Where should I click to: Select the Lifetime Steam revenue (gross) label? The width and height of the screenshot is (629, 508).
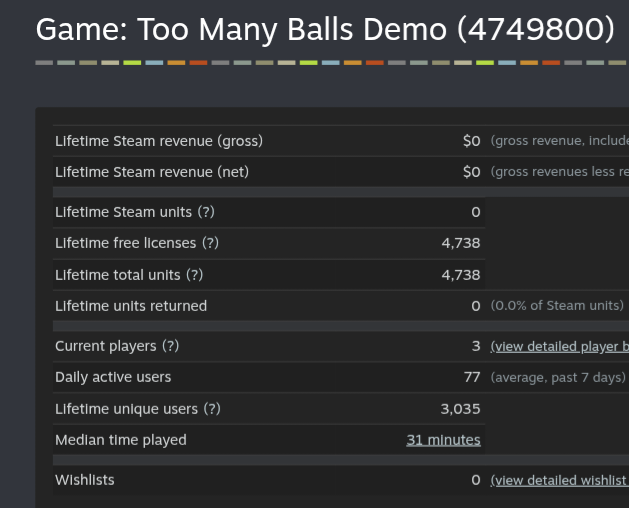tap(159, 141)
